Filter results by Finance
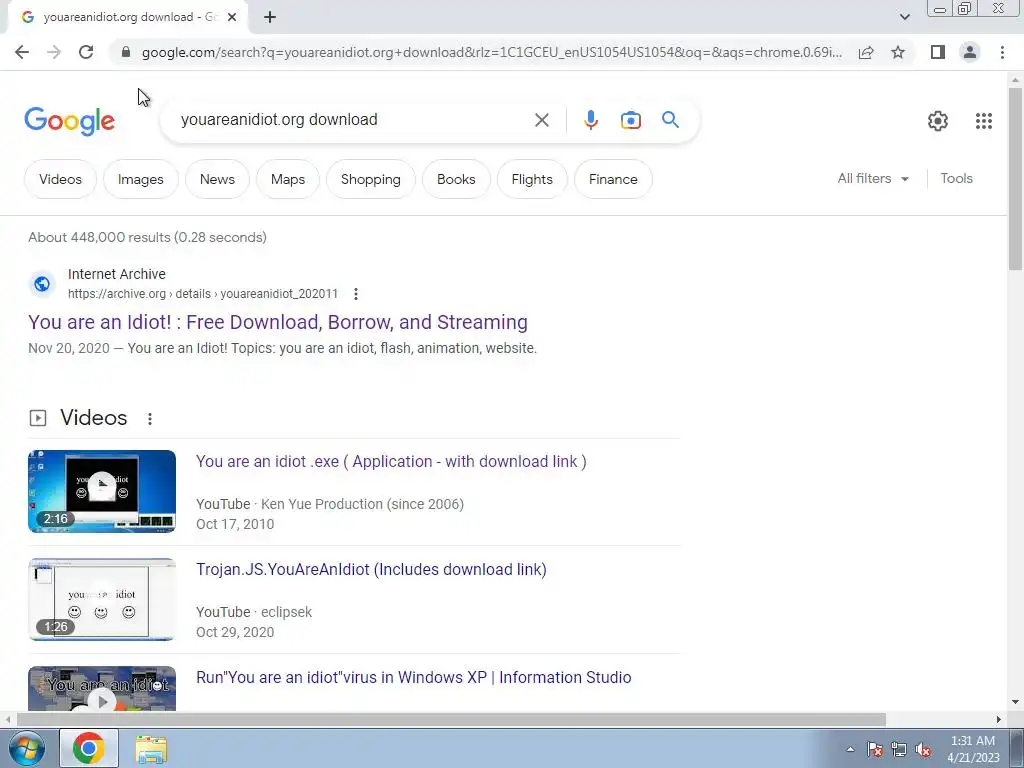The image size is (1024, 768). 613,179
